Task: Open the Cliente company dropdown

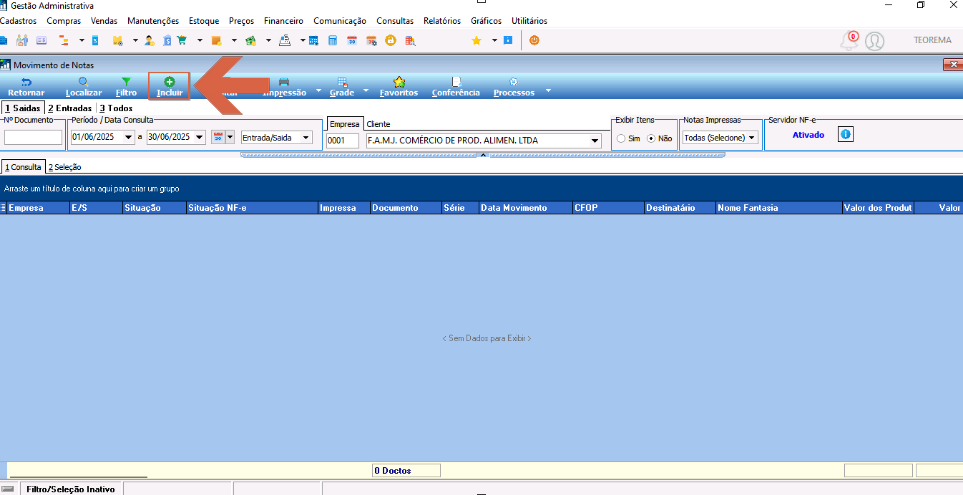Action: [595, 141]
